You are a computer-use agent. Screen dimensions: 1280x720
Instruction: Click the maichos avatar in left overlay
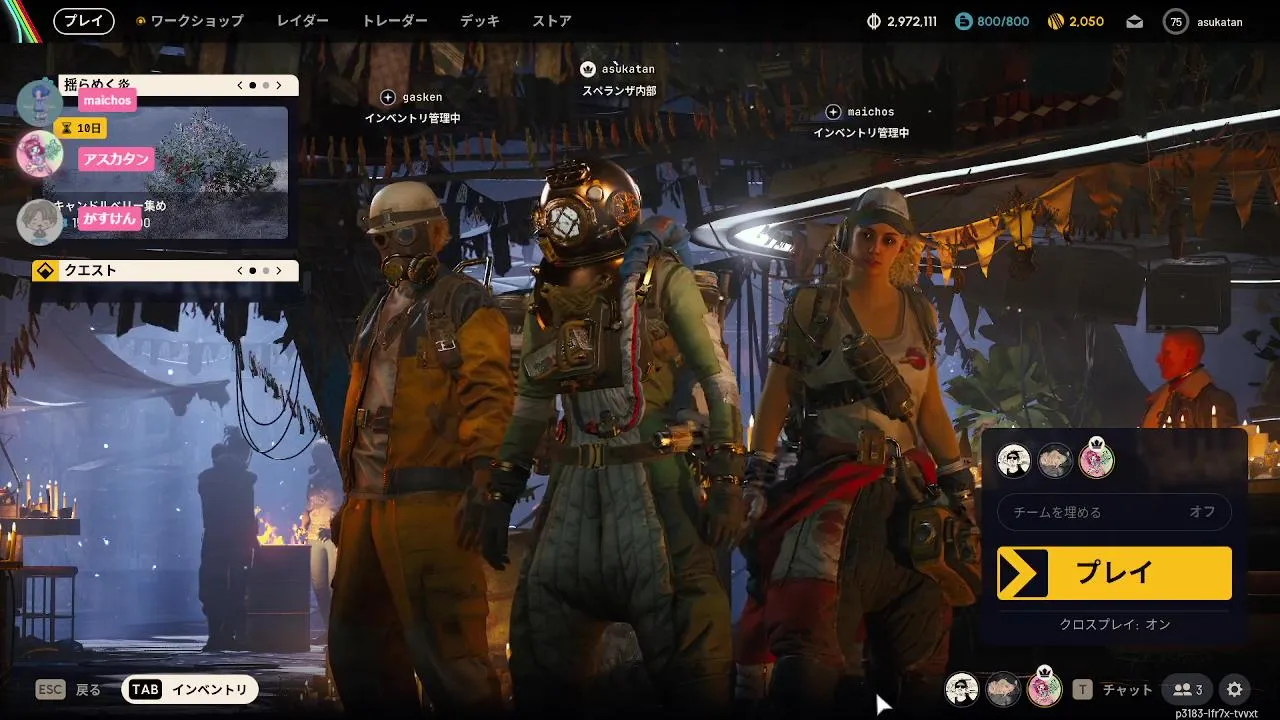(x=40, y=102)
